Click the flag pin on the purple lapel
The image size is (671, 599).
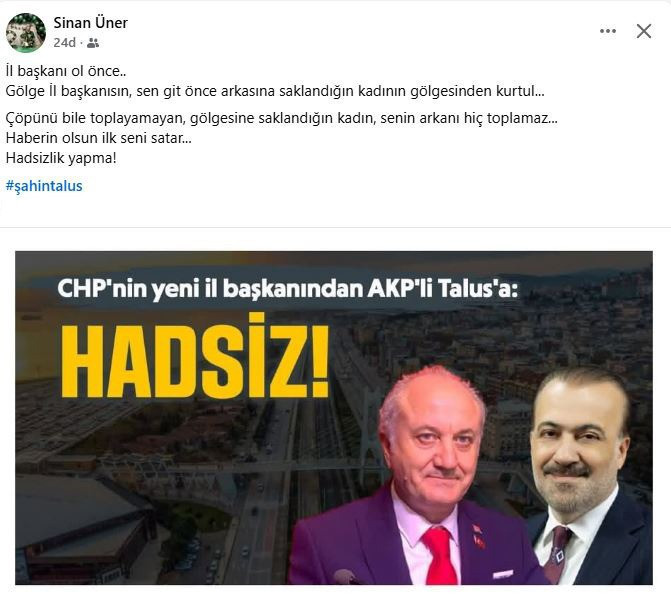(x=478, y=535)
